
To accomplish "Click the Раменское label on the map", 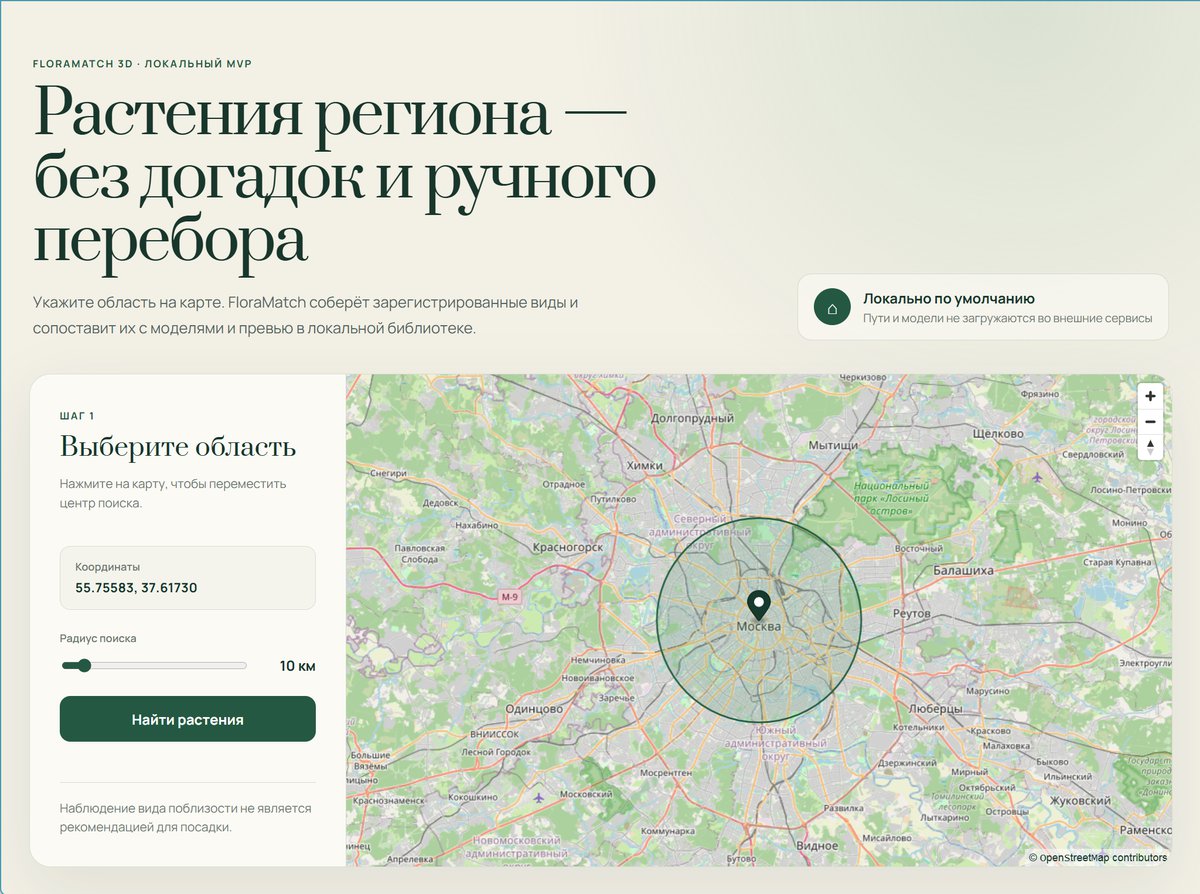I will [1144, 830].
